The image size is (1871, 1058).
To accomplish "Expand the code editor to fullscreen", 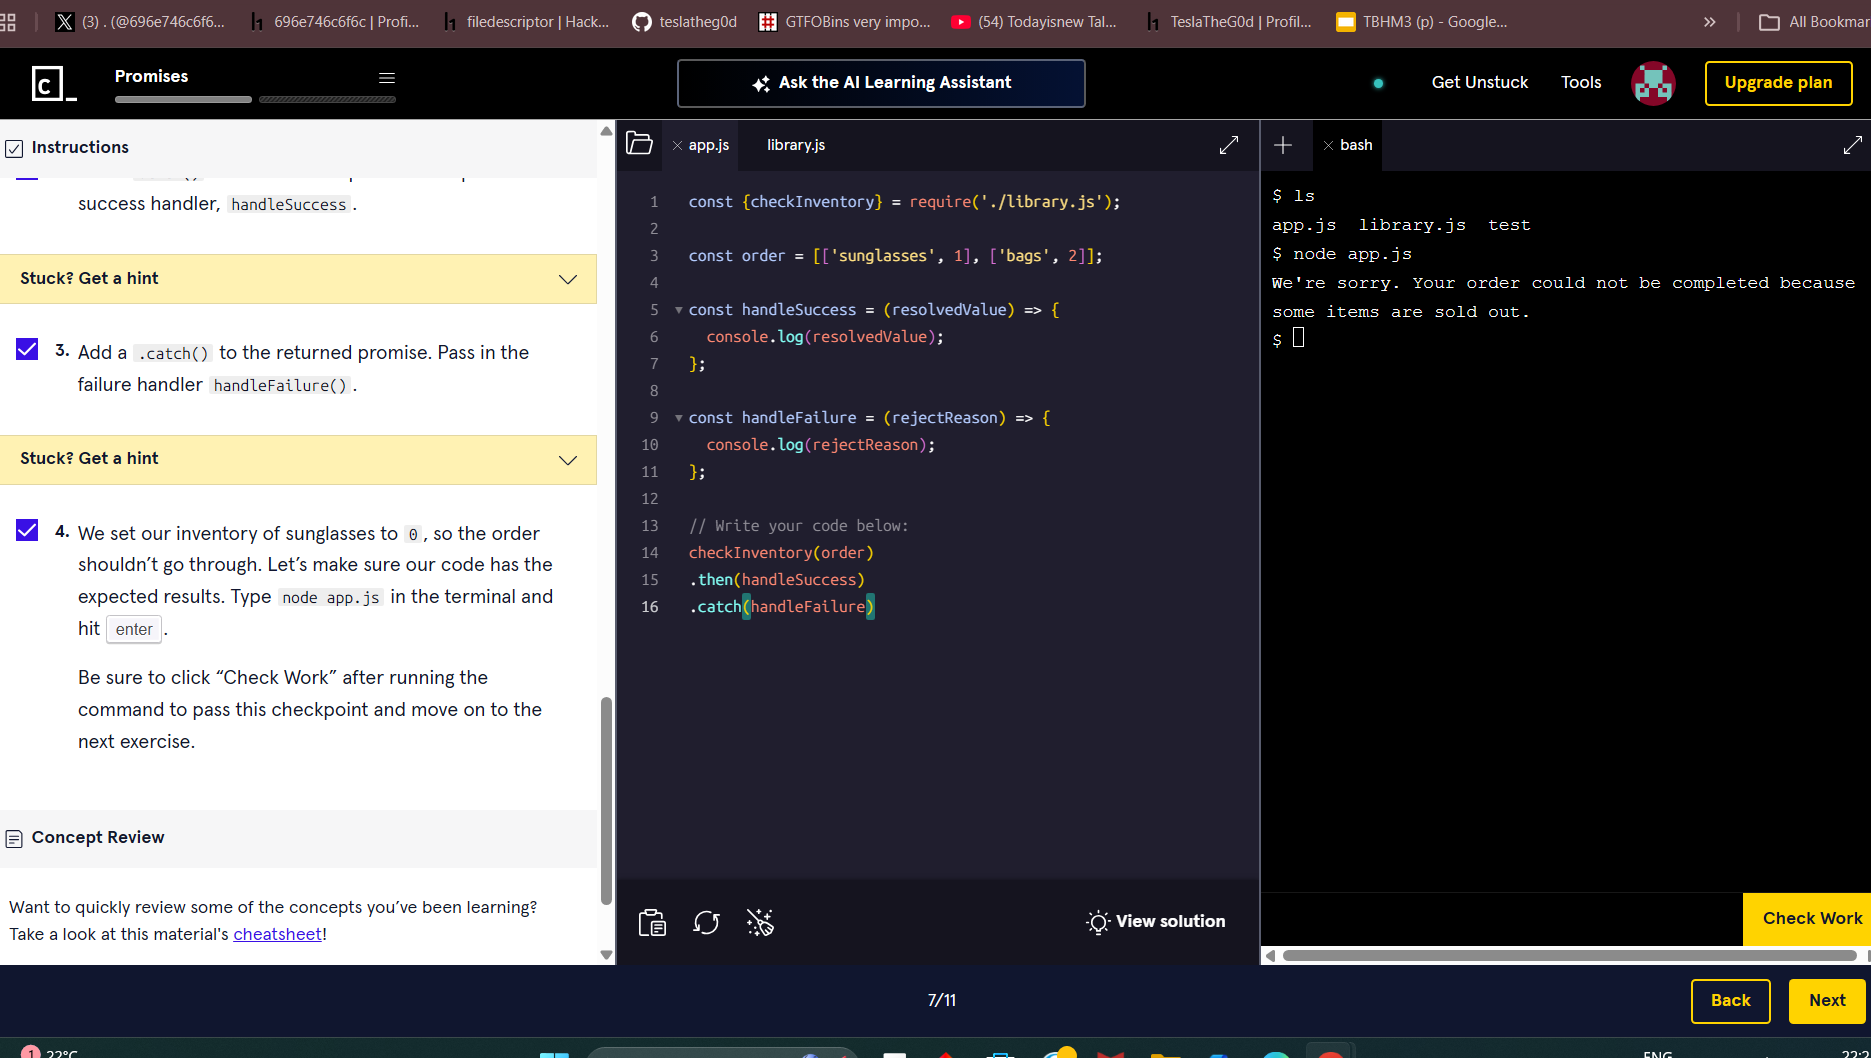I will (1229, 145).
